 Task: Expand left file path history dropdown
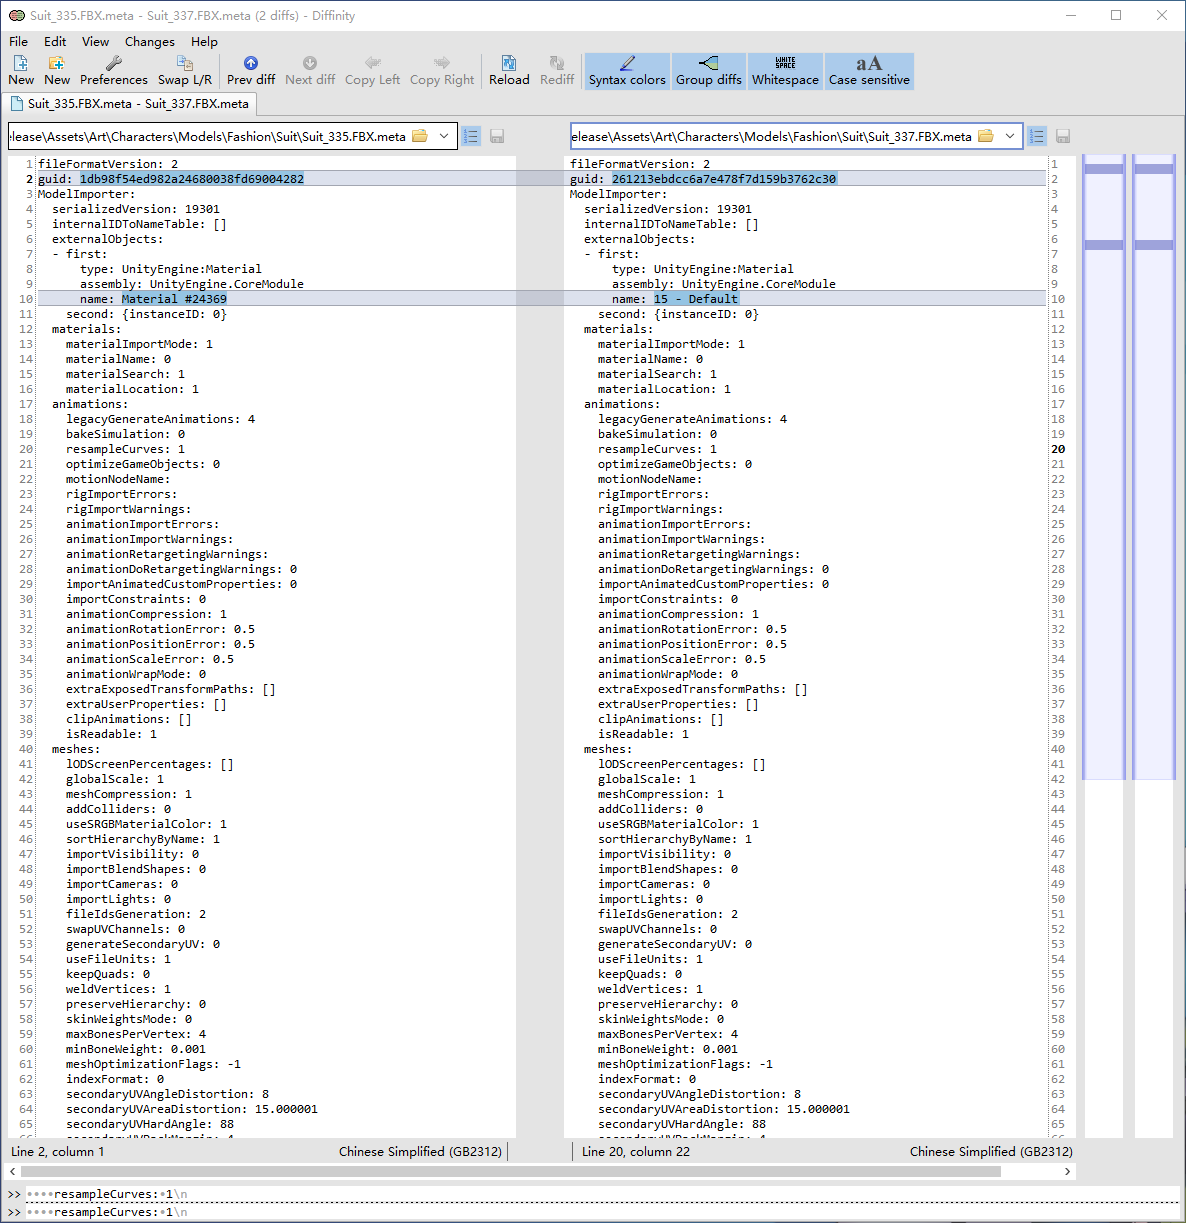coord(444,136)
